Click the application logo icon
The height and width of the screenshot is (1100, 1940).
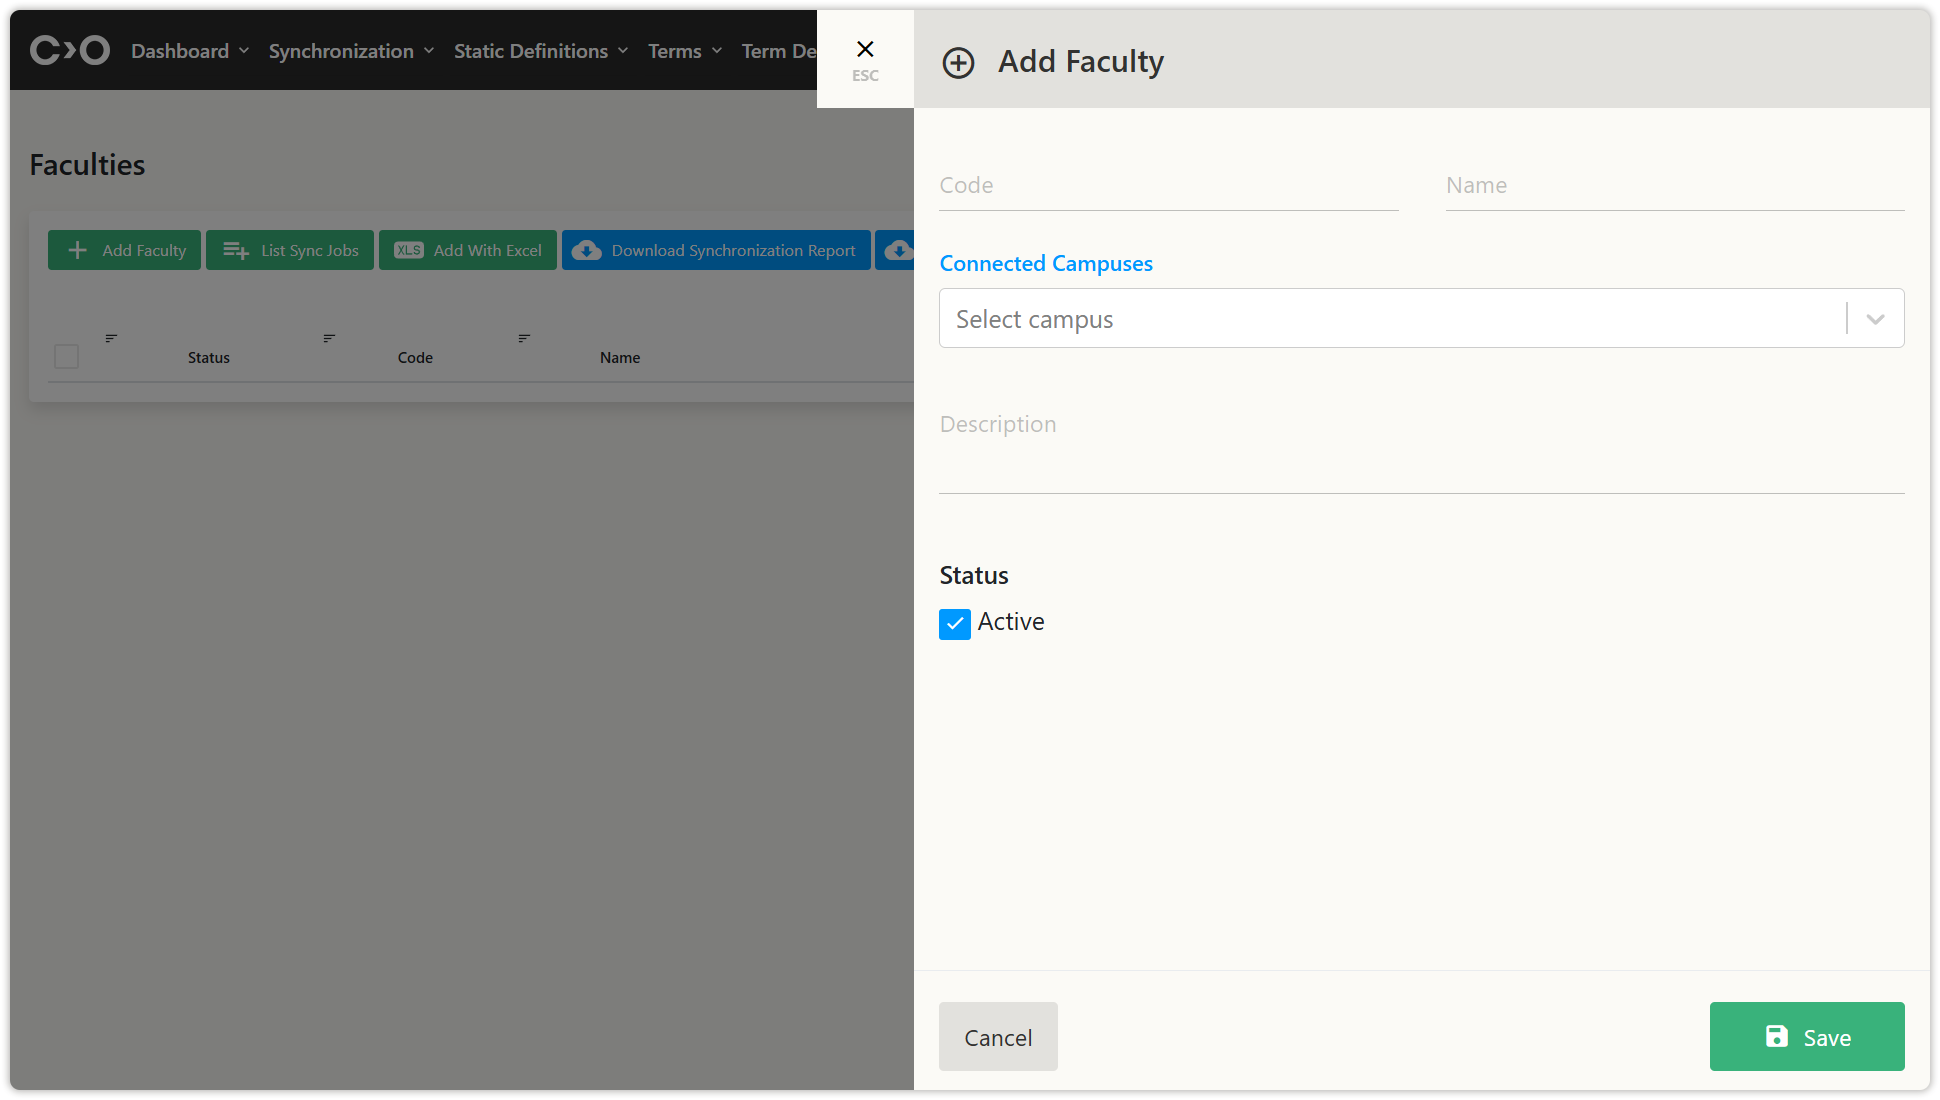[x=69, y=50]
